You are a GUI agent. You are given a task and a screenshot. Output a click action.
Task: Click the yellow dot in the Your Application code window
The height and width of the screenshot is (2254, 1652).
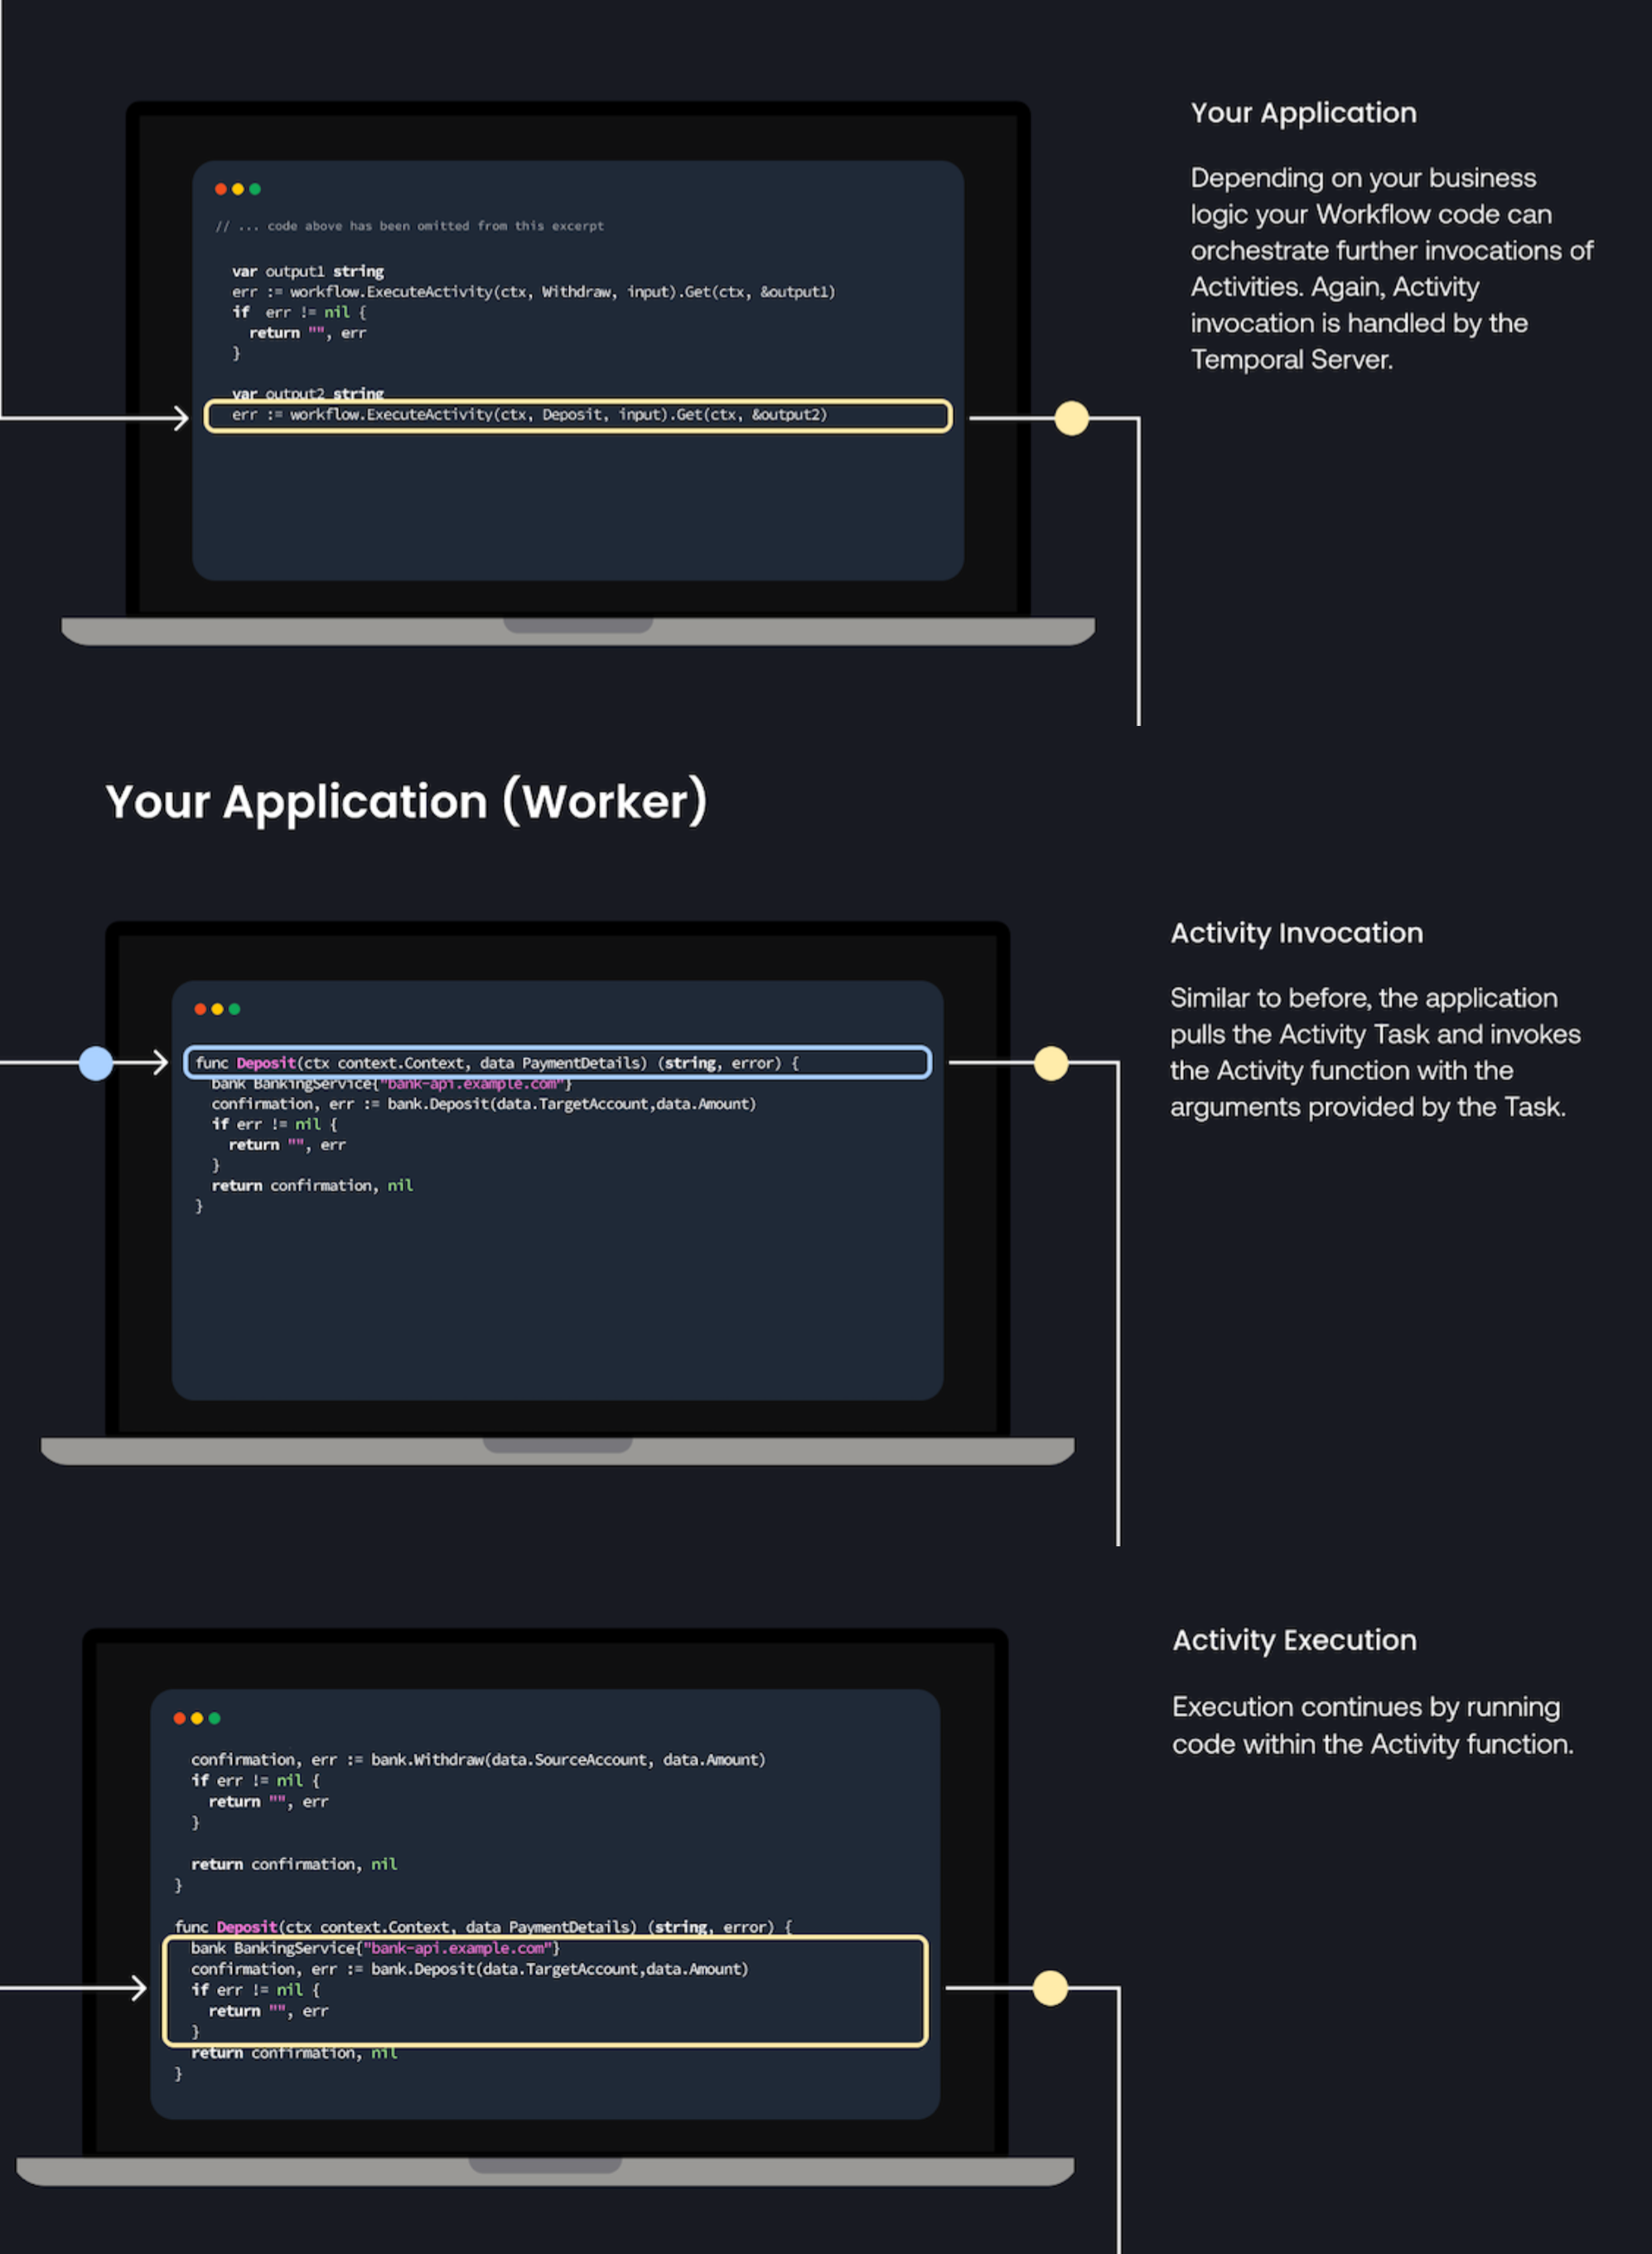(237, 189)
